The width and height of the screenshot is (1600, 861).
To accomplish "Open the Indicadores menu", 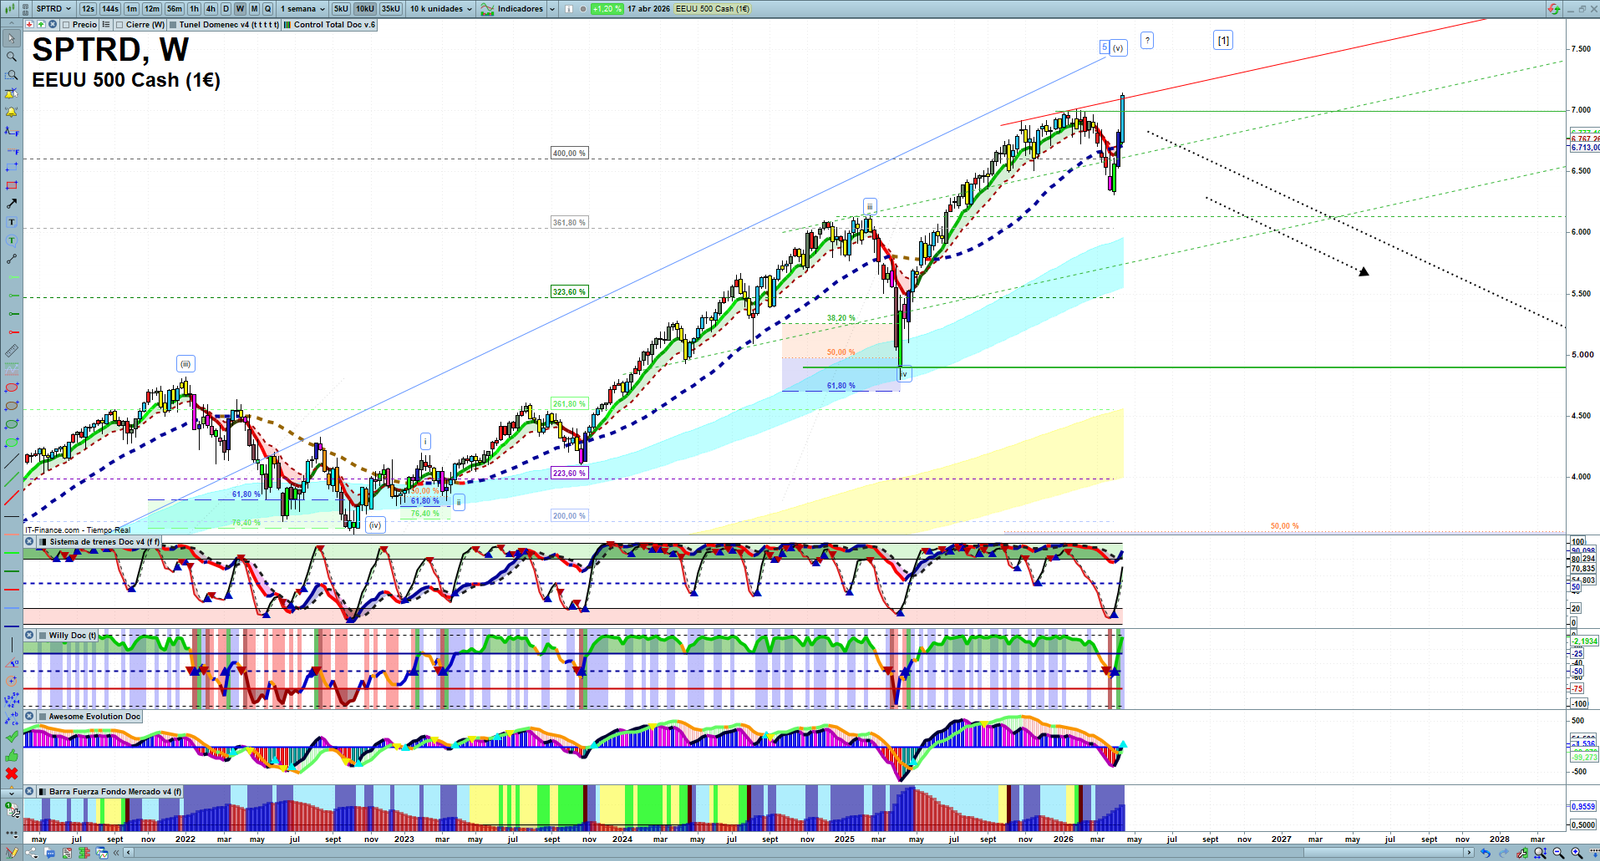I will tap(513, 9).
